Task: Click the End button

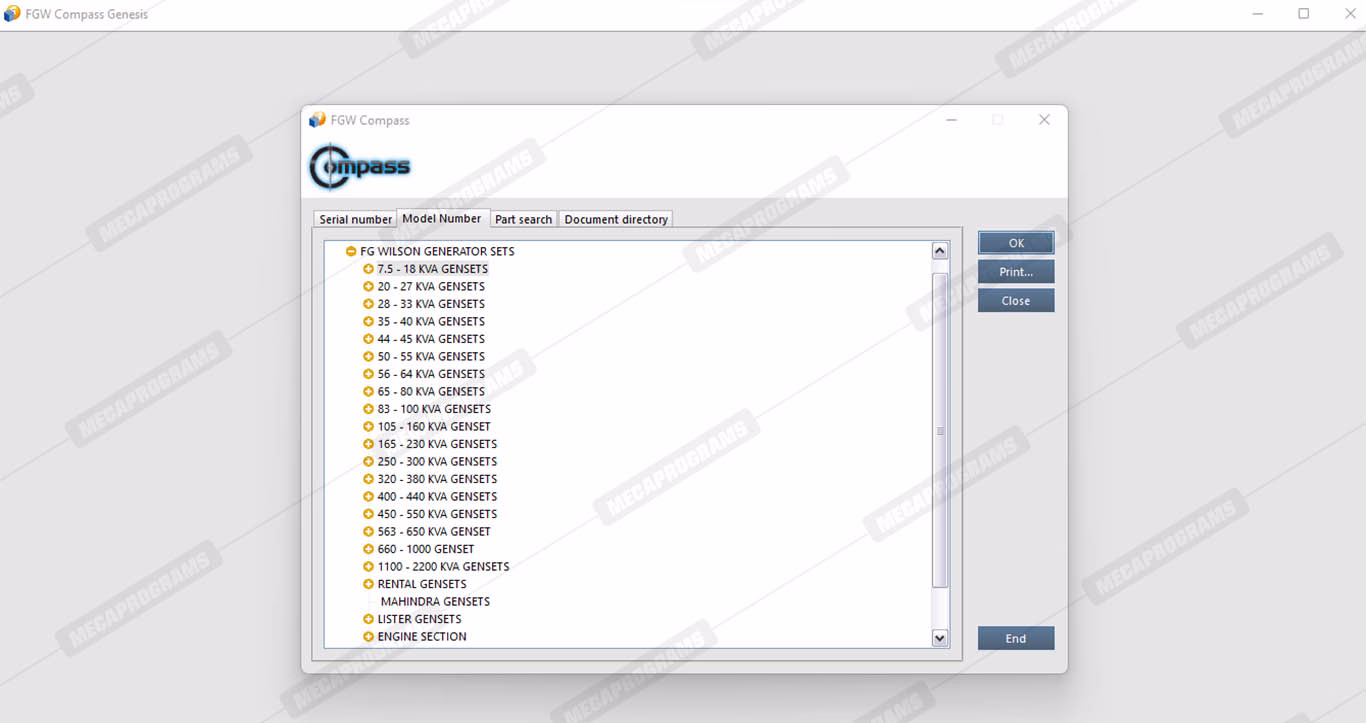Action: (x=1016, y=638)
